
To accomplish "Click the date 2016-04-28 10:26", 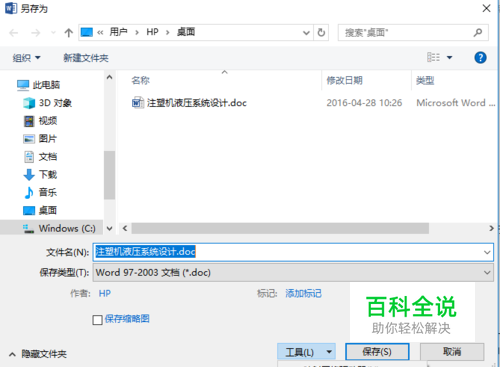I will coord(364,103).
